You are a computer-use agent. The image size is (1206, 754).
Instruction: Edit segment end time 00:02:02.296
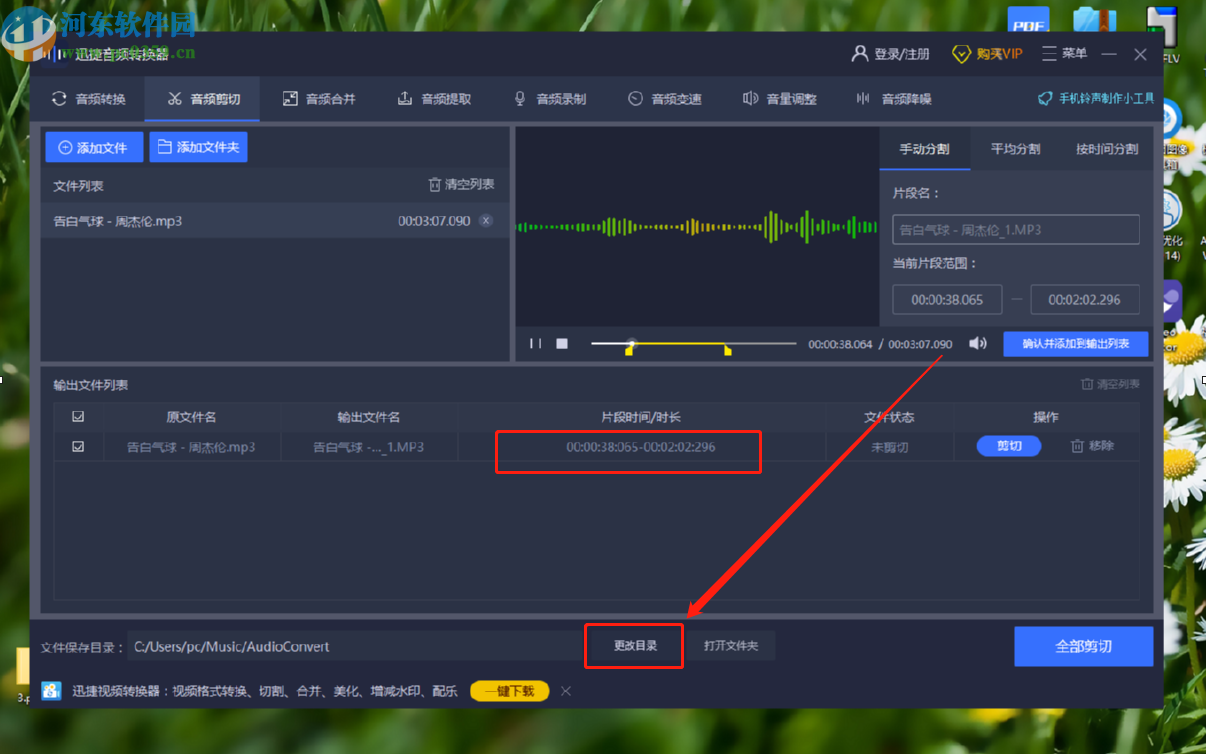1086,299
